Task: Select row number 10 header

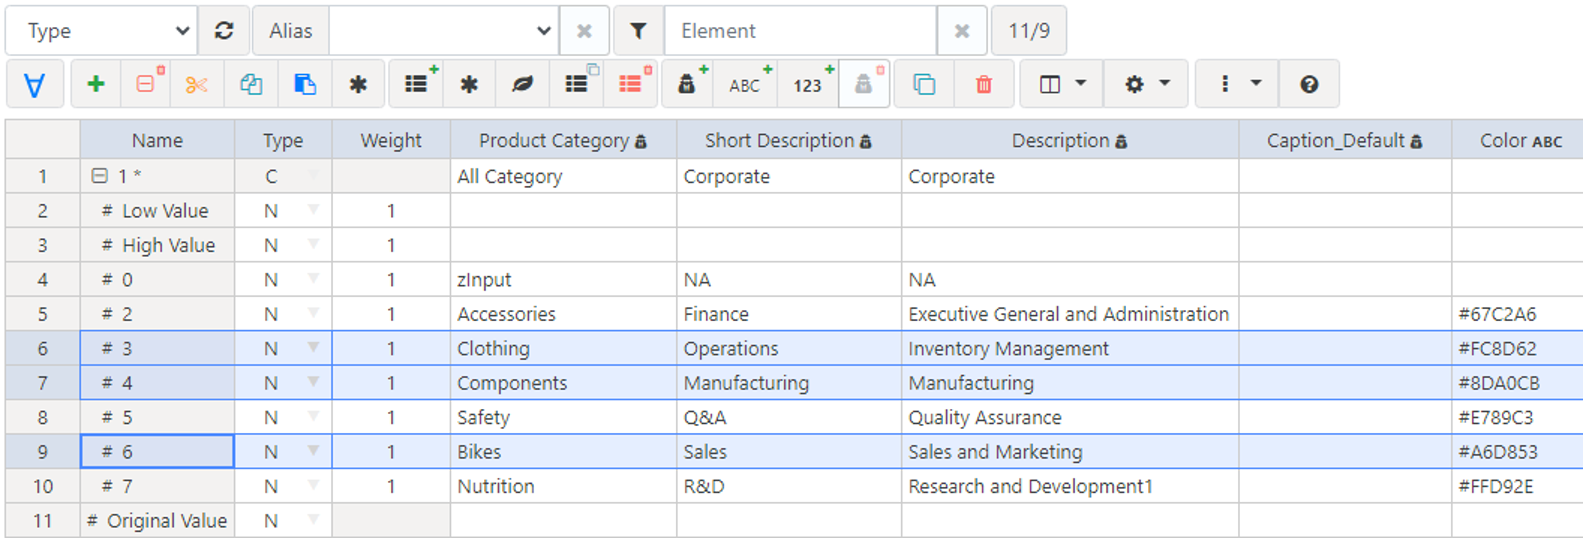Action: (42, 486)
